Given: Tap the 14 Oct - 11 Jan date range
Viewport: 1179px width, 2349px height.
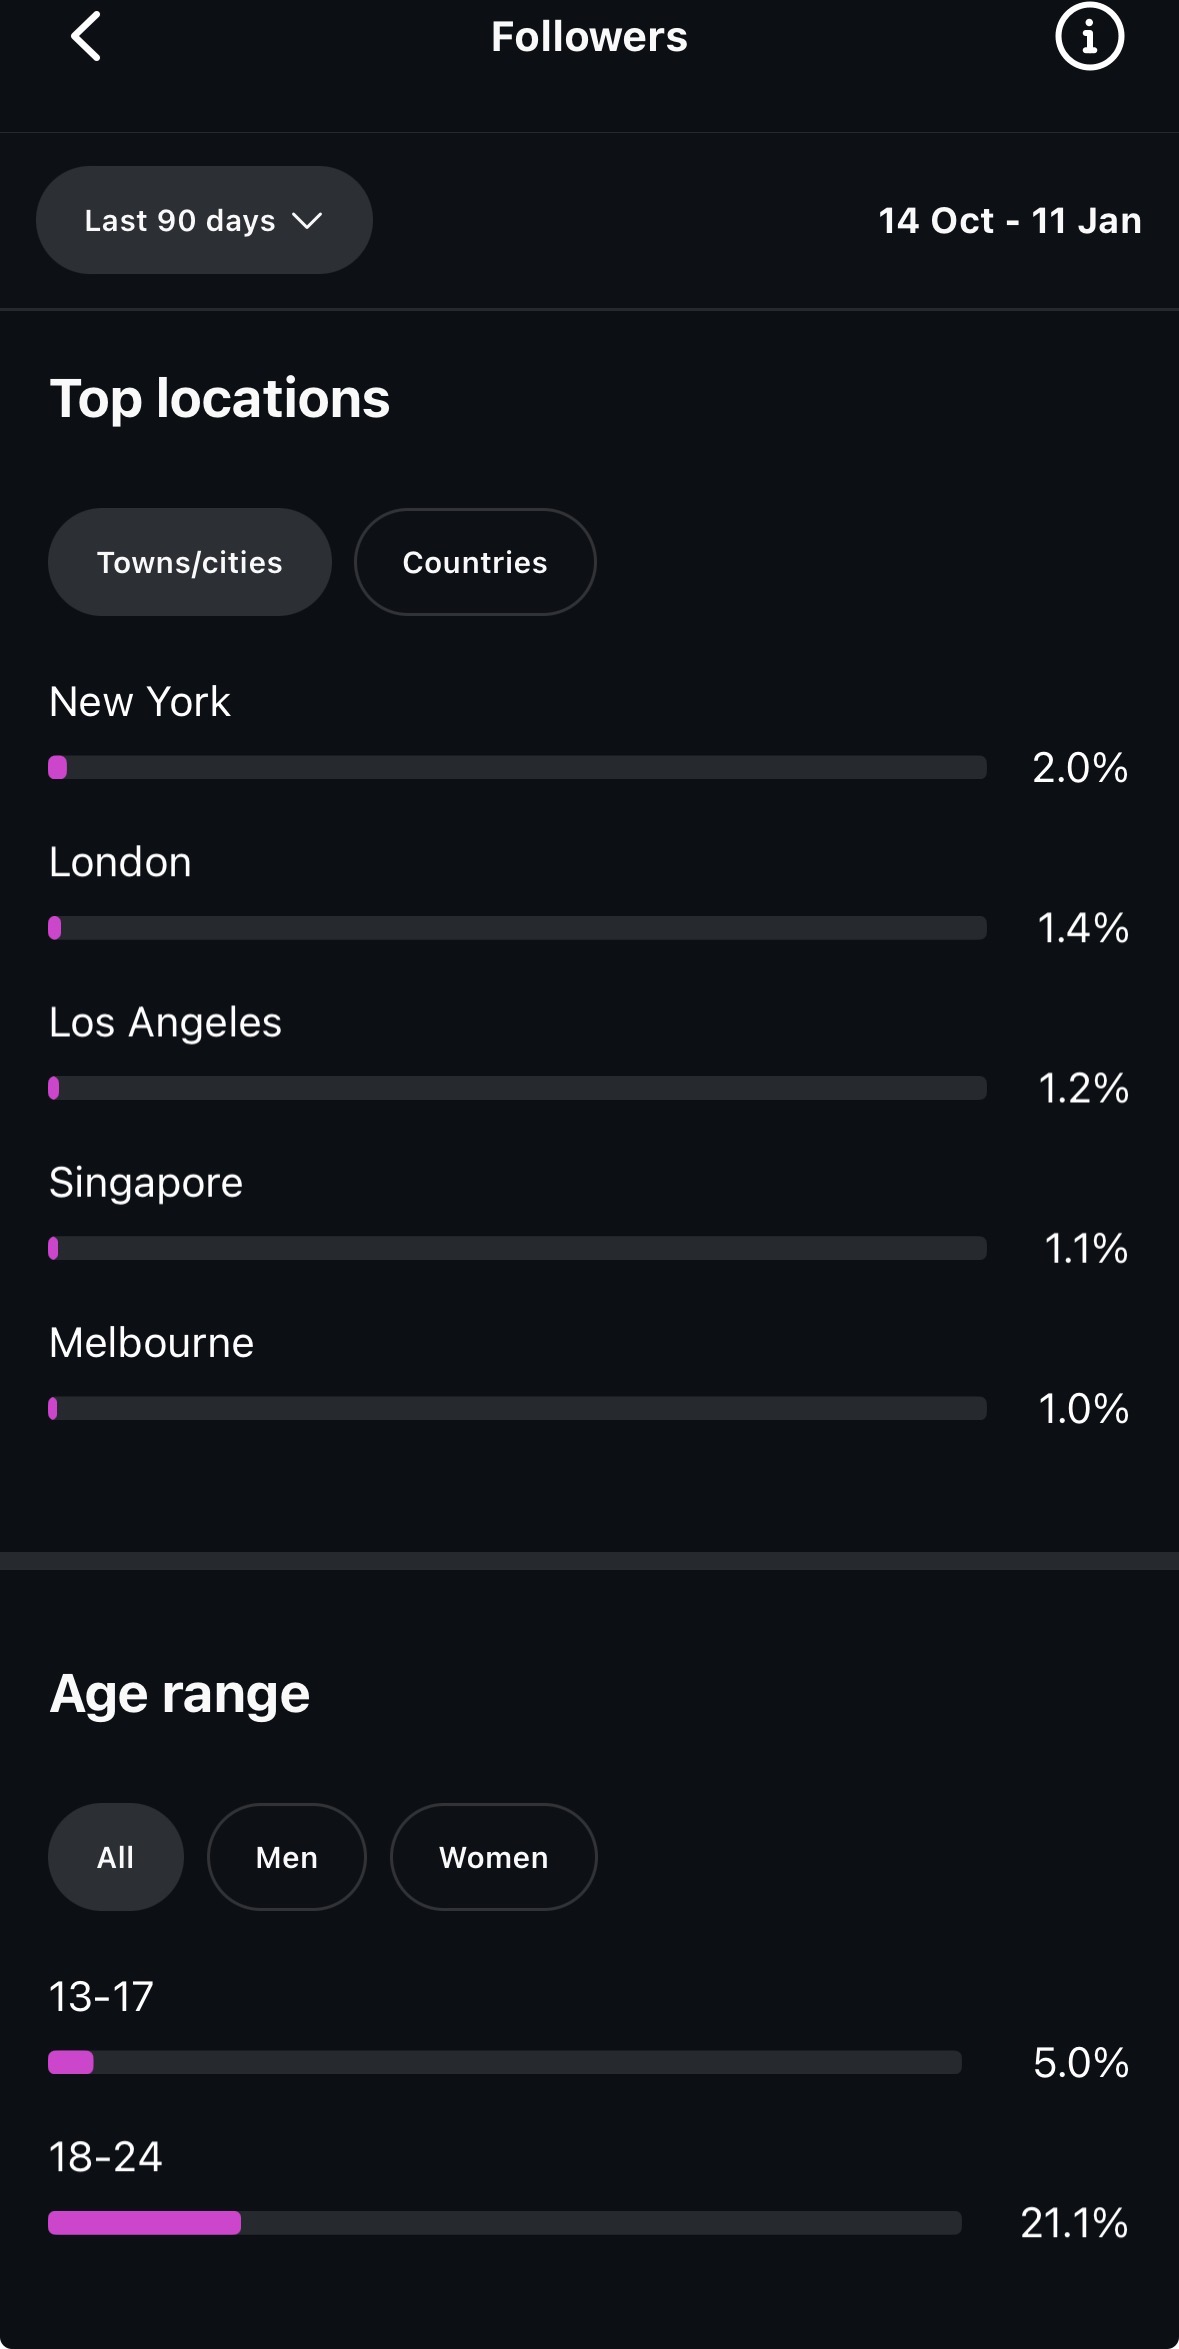Looking at the screenshot, I should [x=1010, y=220].
